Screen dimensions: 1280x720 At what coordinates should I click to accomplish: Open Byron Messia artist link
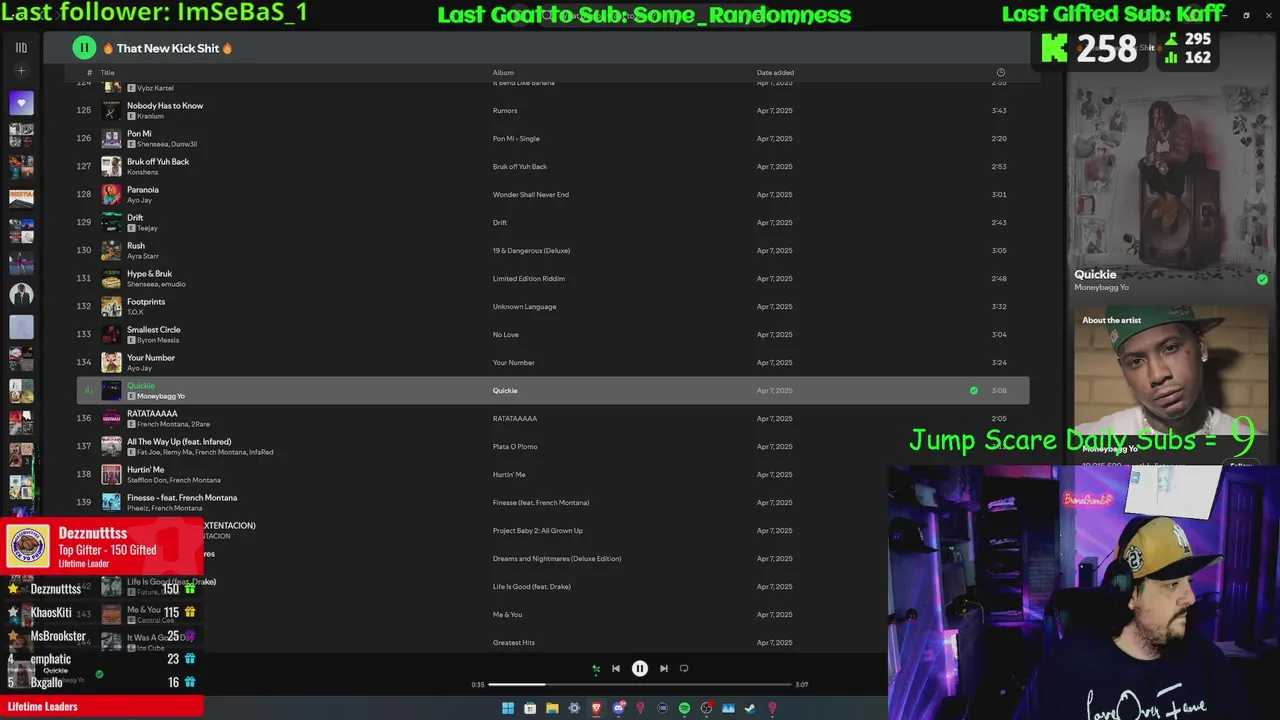click(158, 340)
